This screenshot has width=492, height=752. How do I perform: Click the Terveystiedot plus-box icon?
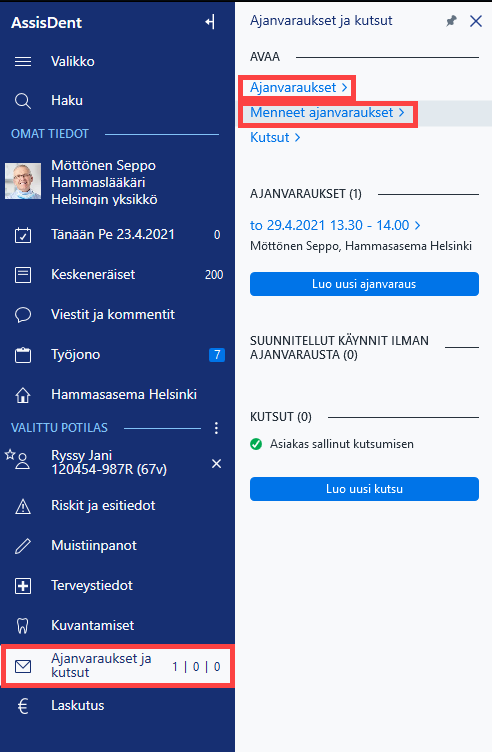coord(23,586)
